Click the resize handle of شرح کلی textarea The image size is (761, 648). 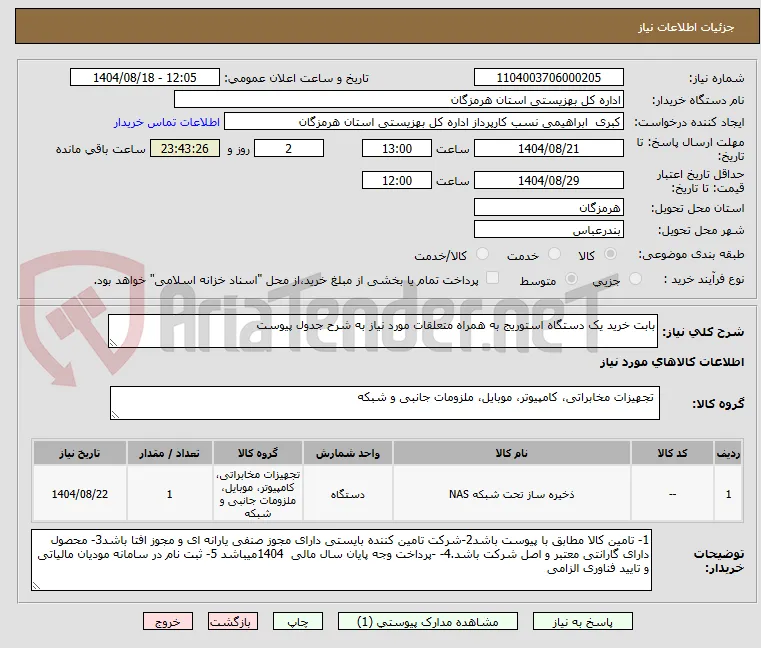113,343
